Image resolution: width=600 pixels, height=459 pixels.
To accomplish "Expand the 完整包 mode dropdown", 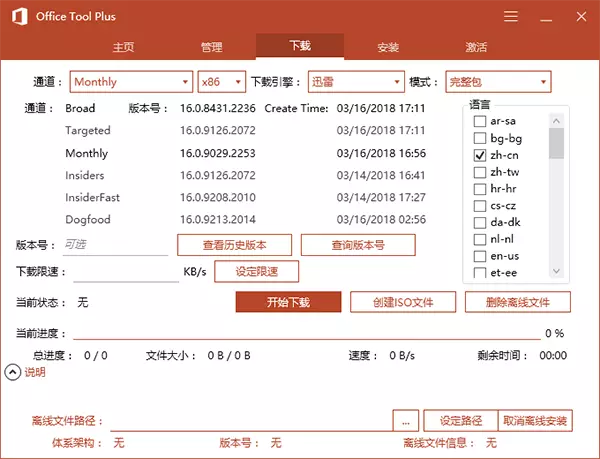I will click(497, 82).
